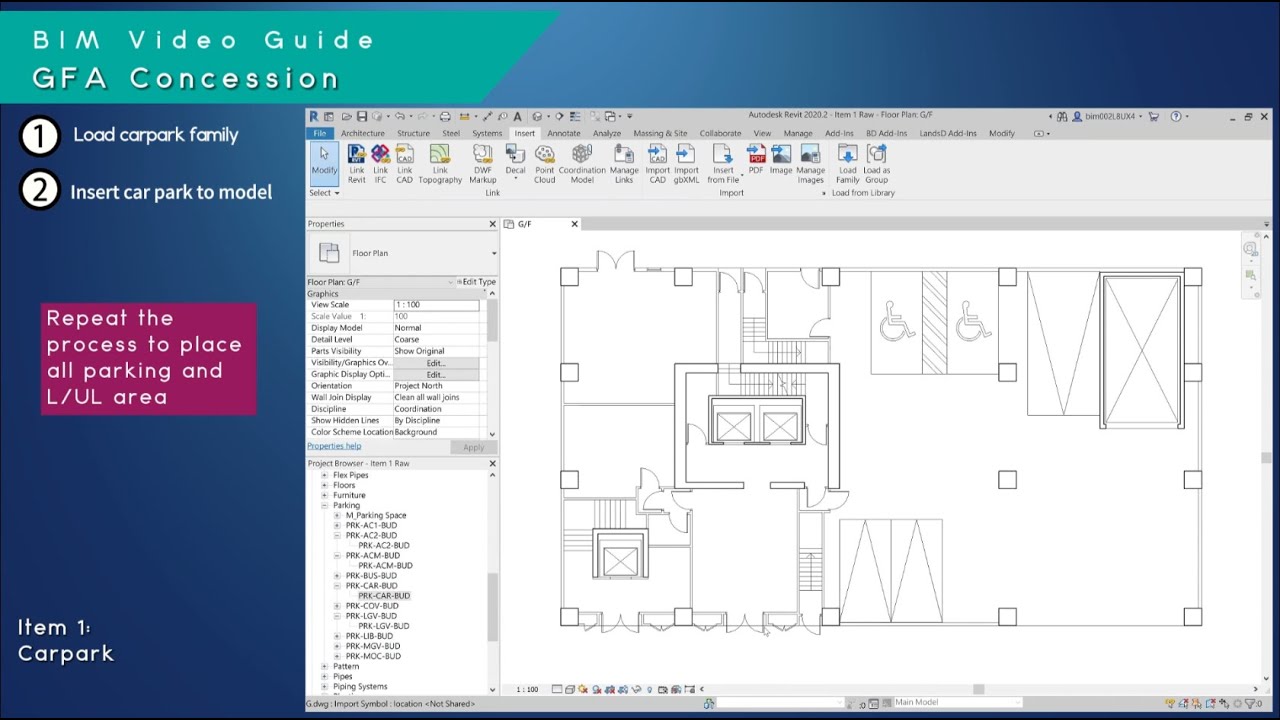1280x720 pixels.
Task: Open the Help question mark icon
Action: (1176, 117)
